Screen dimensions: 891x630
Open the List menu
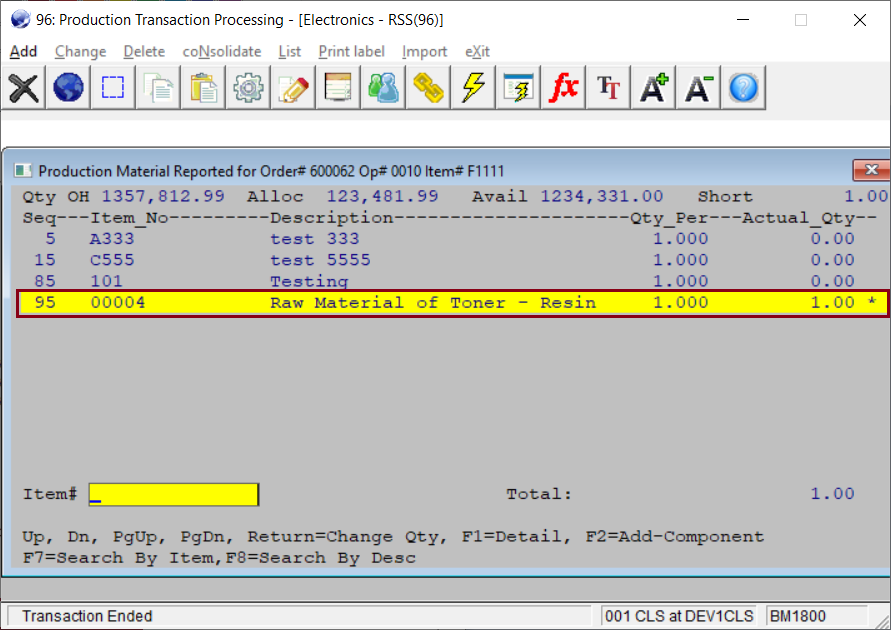[290, 51]
